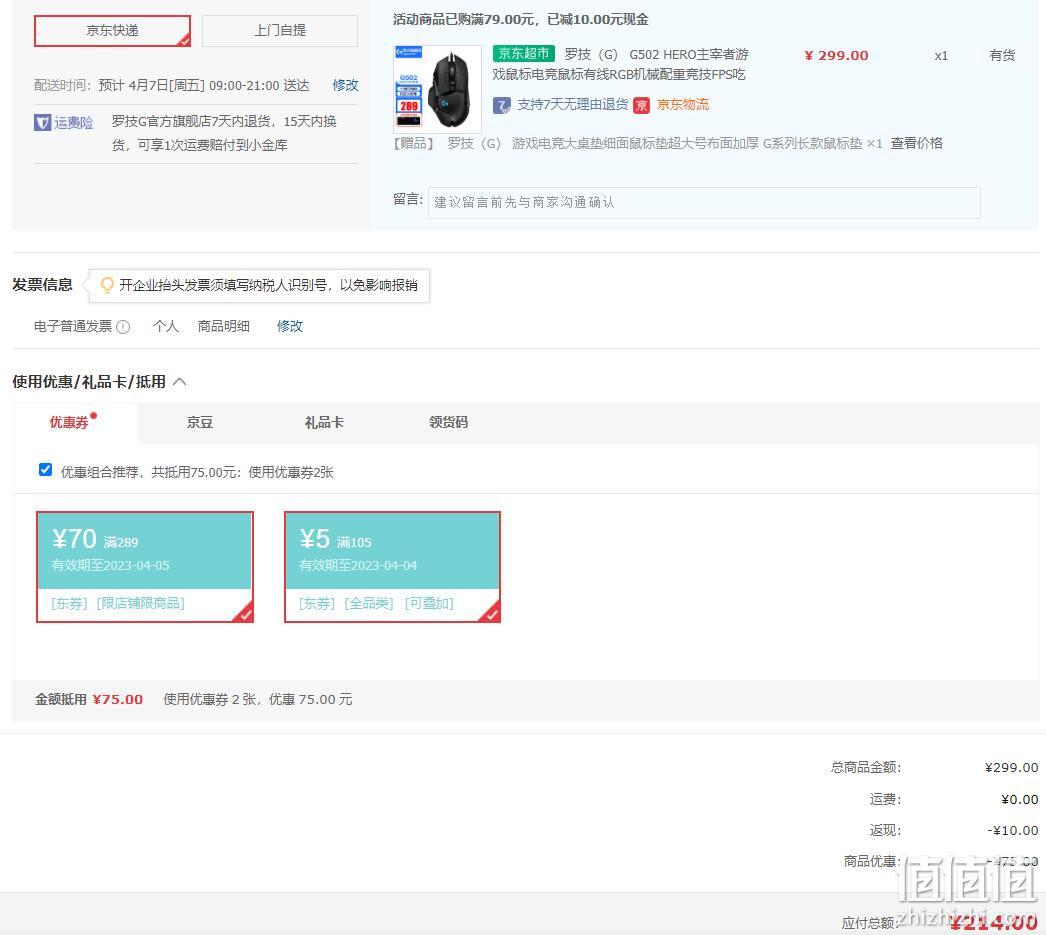Click the 7-day return icon

[x=502, y=105]
